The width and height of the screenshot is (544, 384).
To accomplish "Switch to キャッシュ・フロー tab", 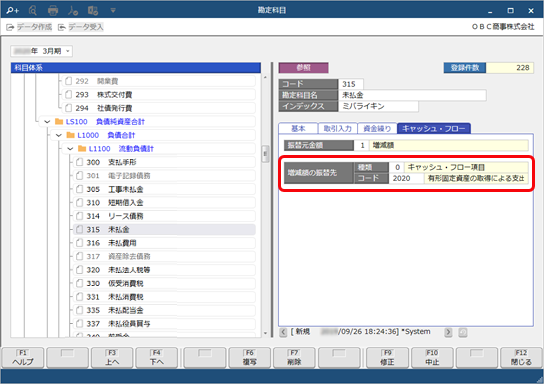I will tap(434, 128).
